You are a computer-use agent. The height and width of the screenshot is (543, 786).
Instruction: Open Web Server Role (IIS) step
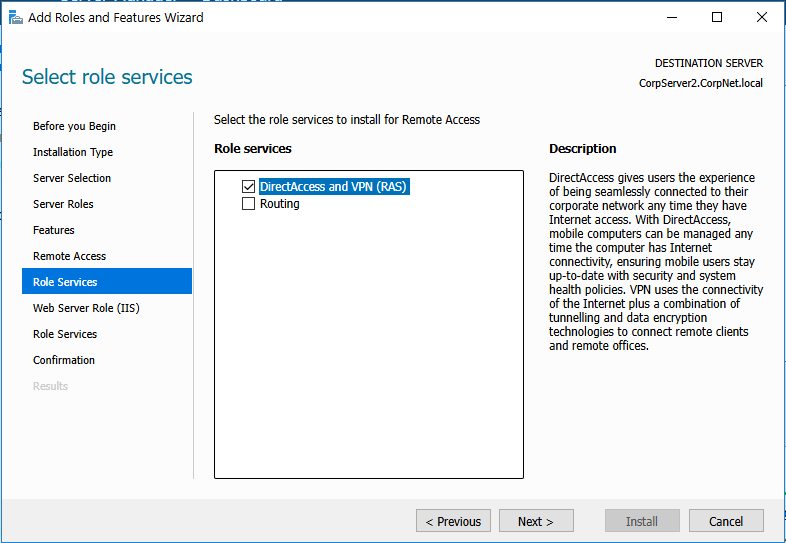[86, 308]
